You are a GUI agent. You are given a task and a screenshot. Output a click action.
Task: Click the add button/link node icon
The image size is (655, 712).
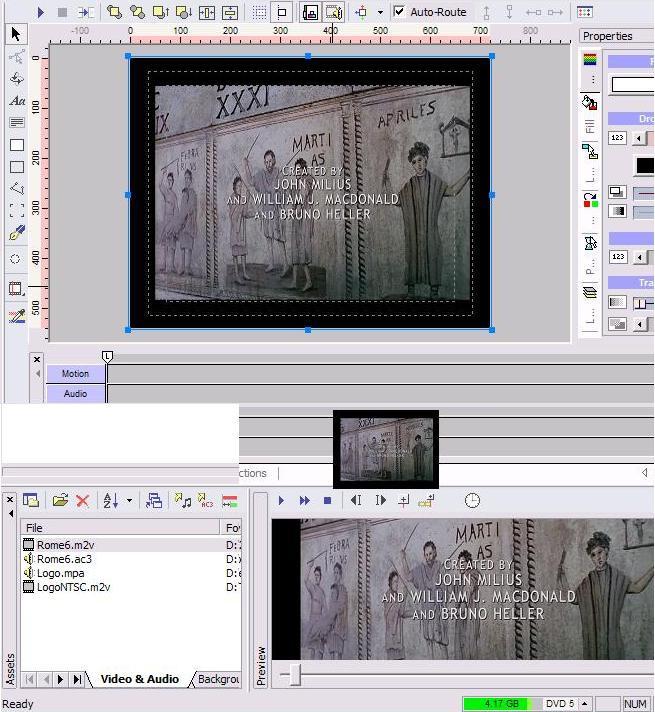click(x=362, y=12)
